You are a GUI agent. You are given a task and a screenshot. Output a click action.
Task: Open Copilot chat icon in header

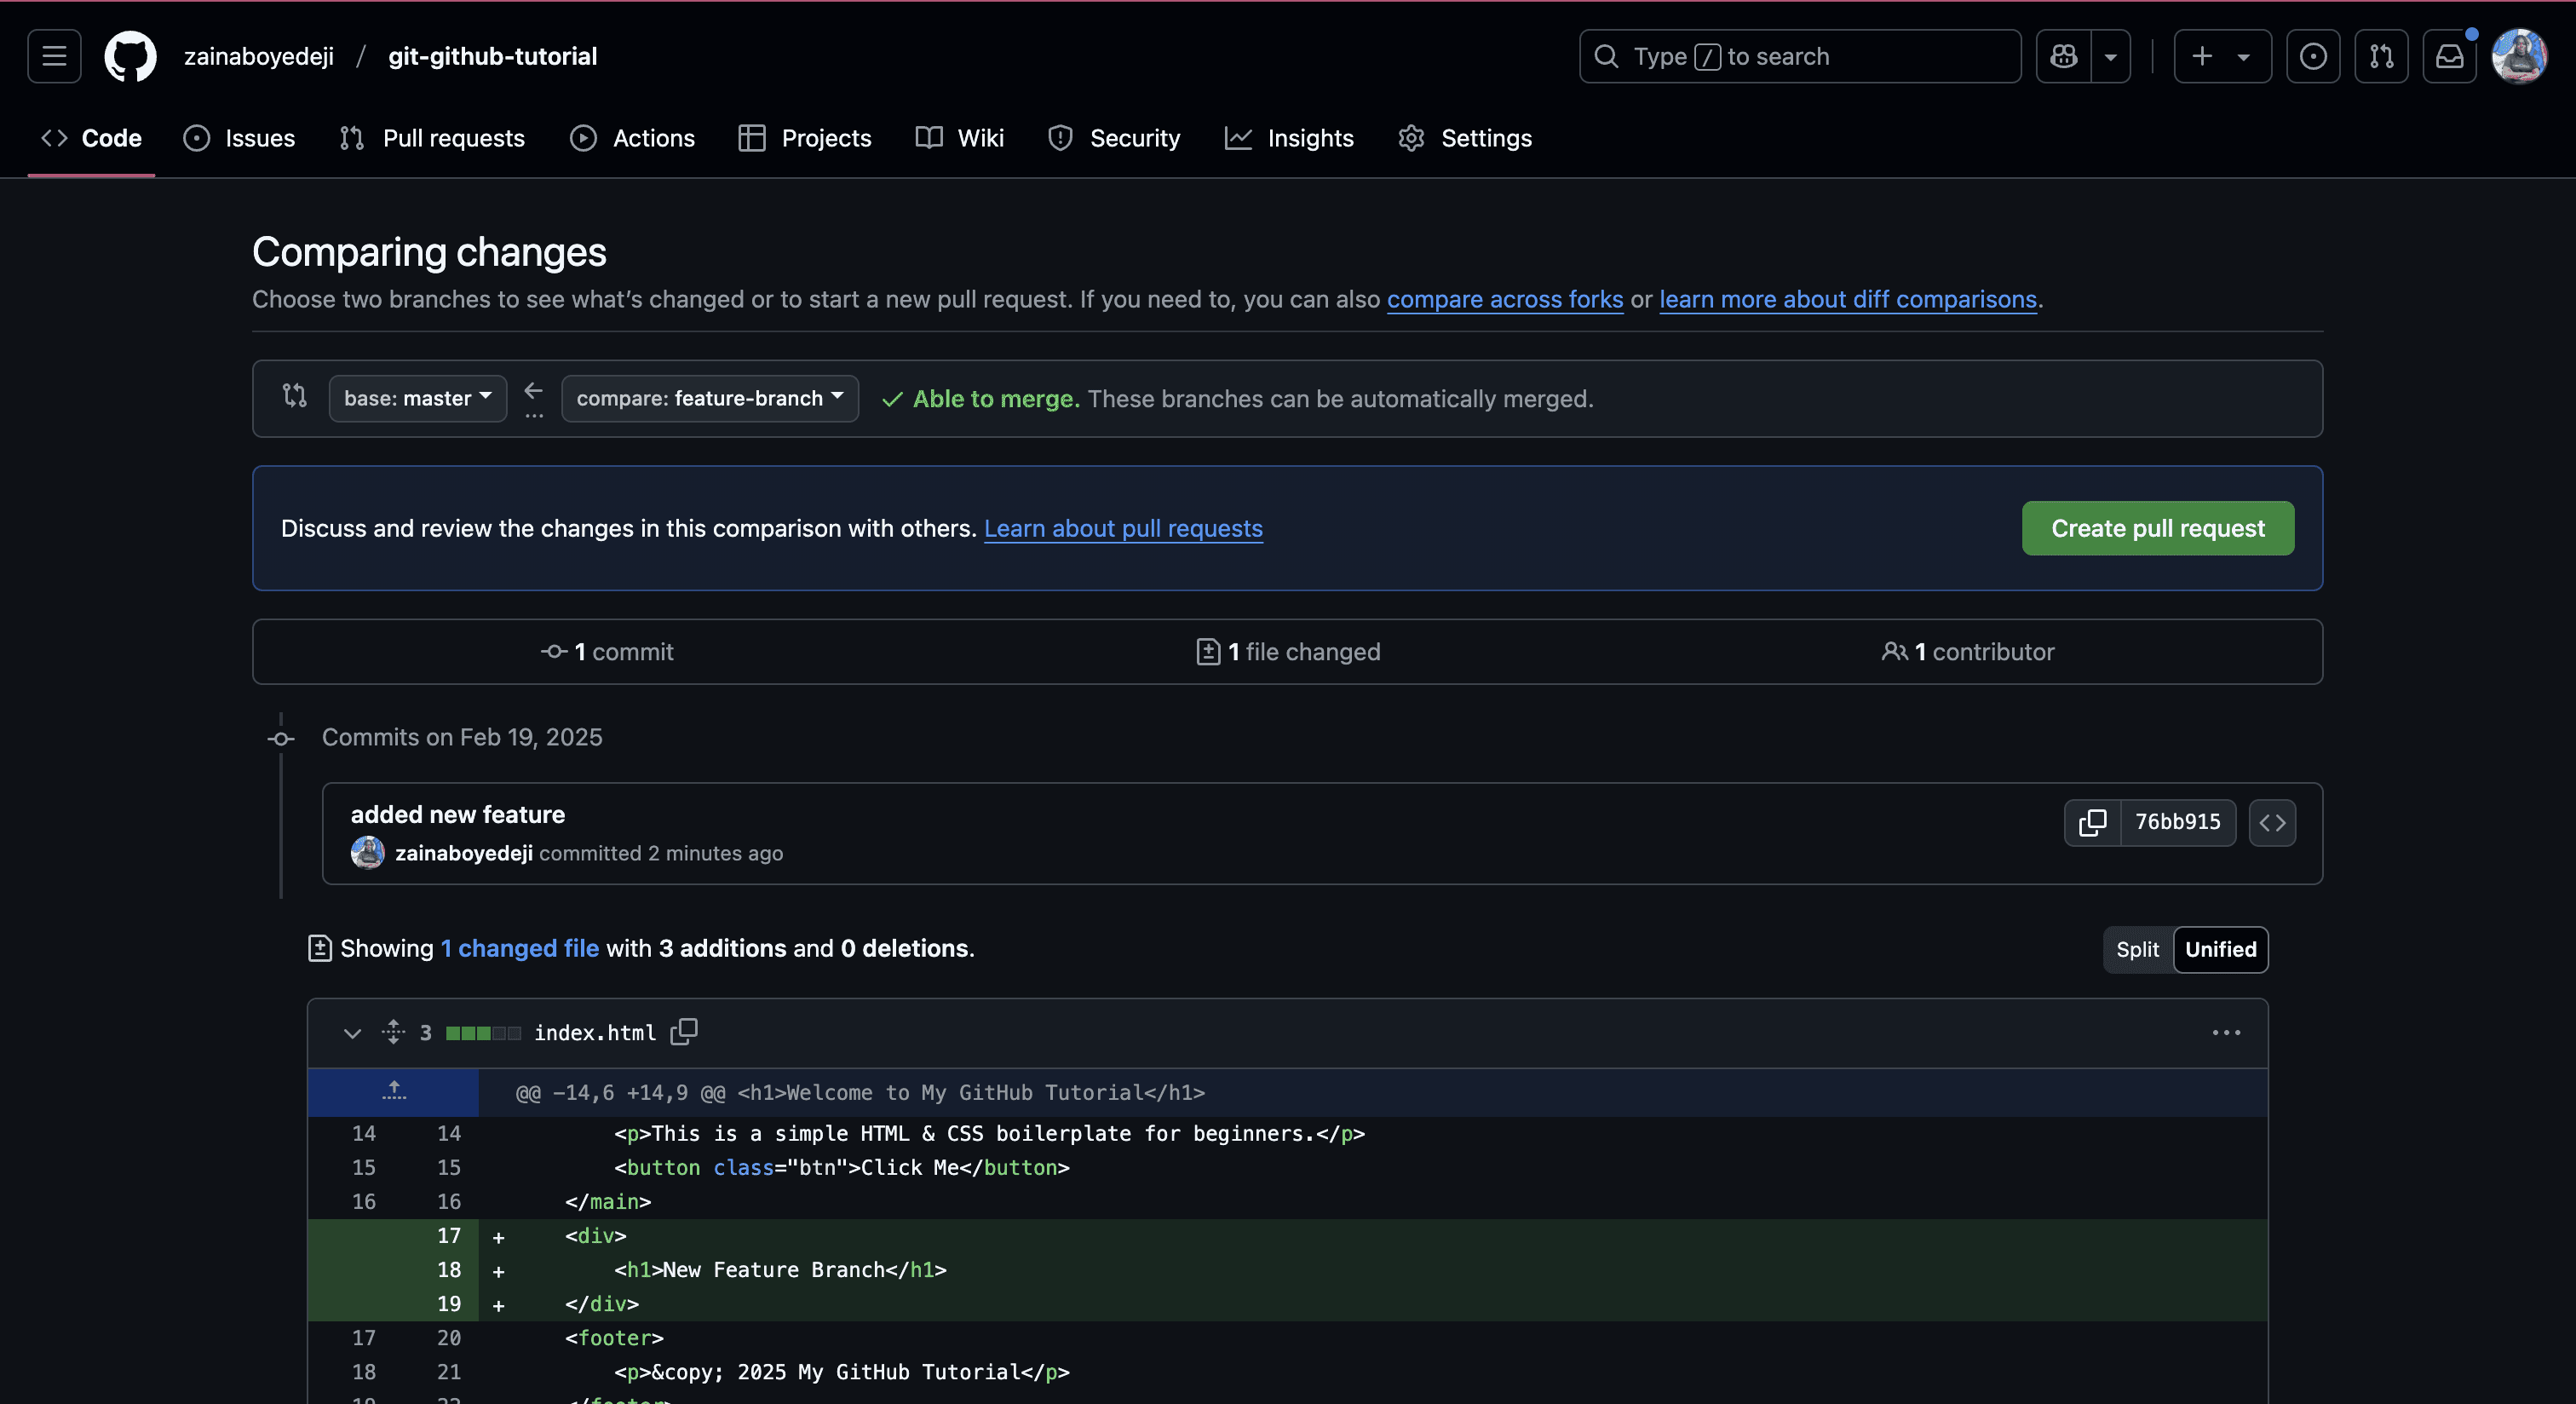(2063, 56)
